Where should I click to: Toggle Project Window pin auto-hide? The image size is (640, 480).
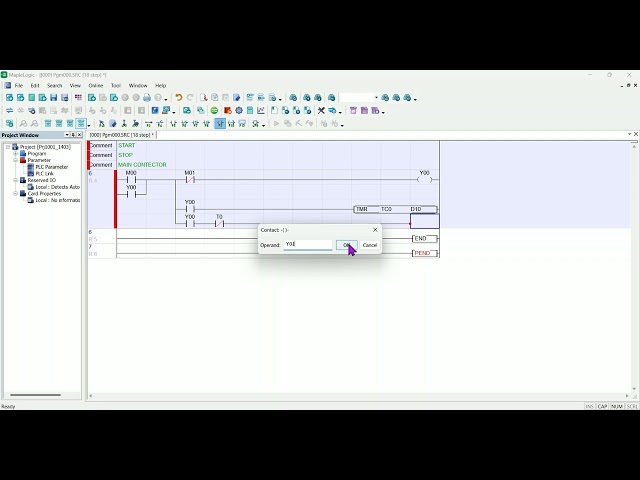(x=73, y=135)
